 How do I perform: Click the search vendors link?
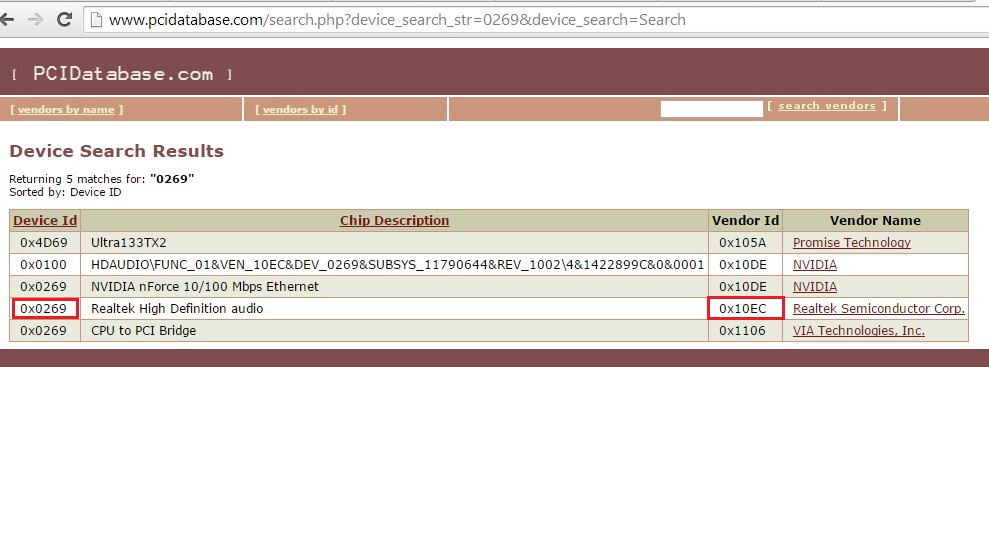click(x=826, y=106)
